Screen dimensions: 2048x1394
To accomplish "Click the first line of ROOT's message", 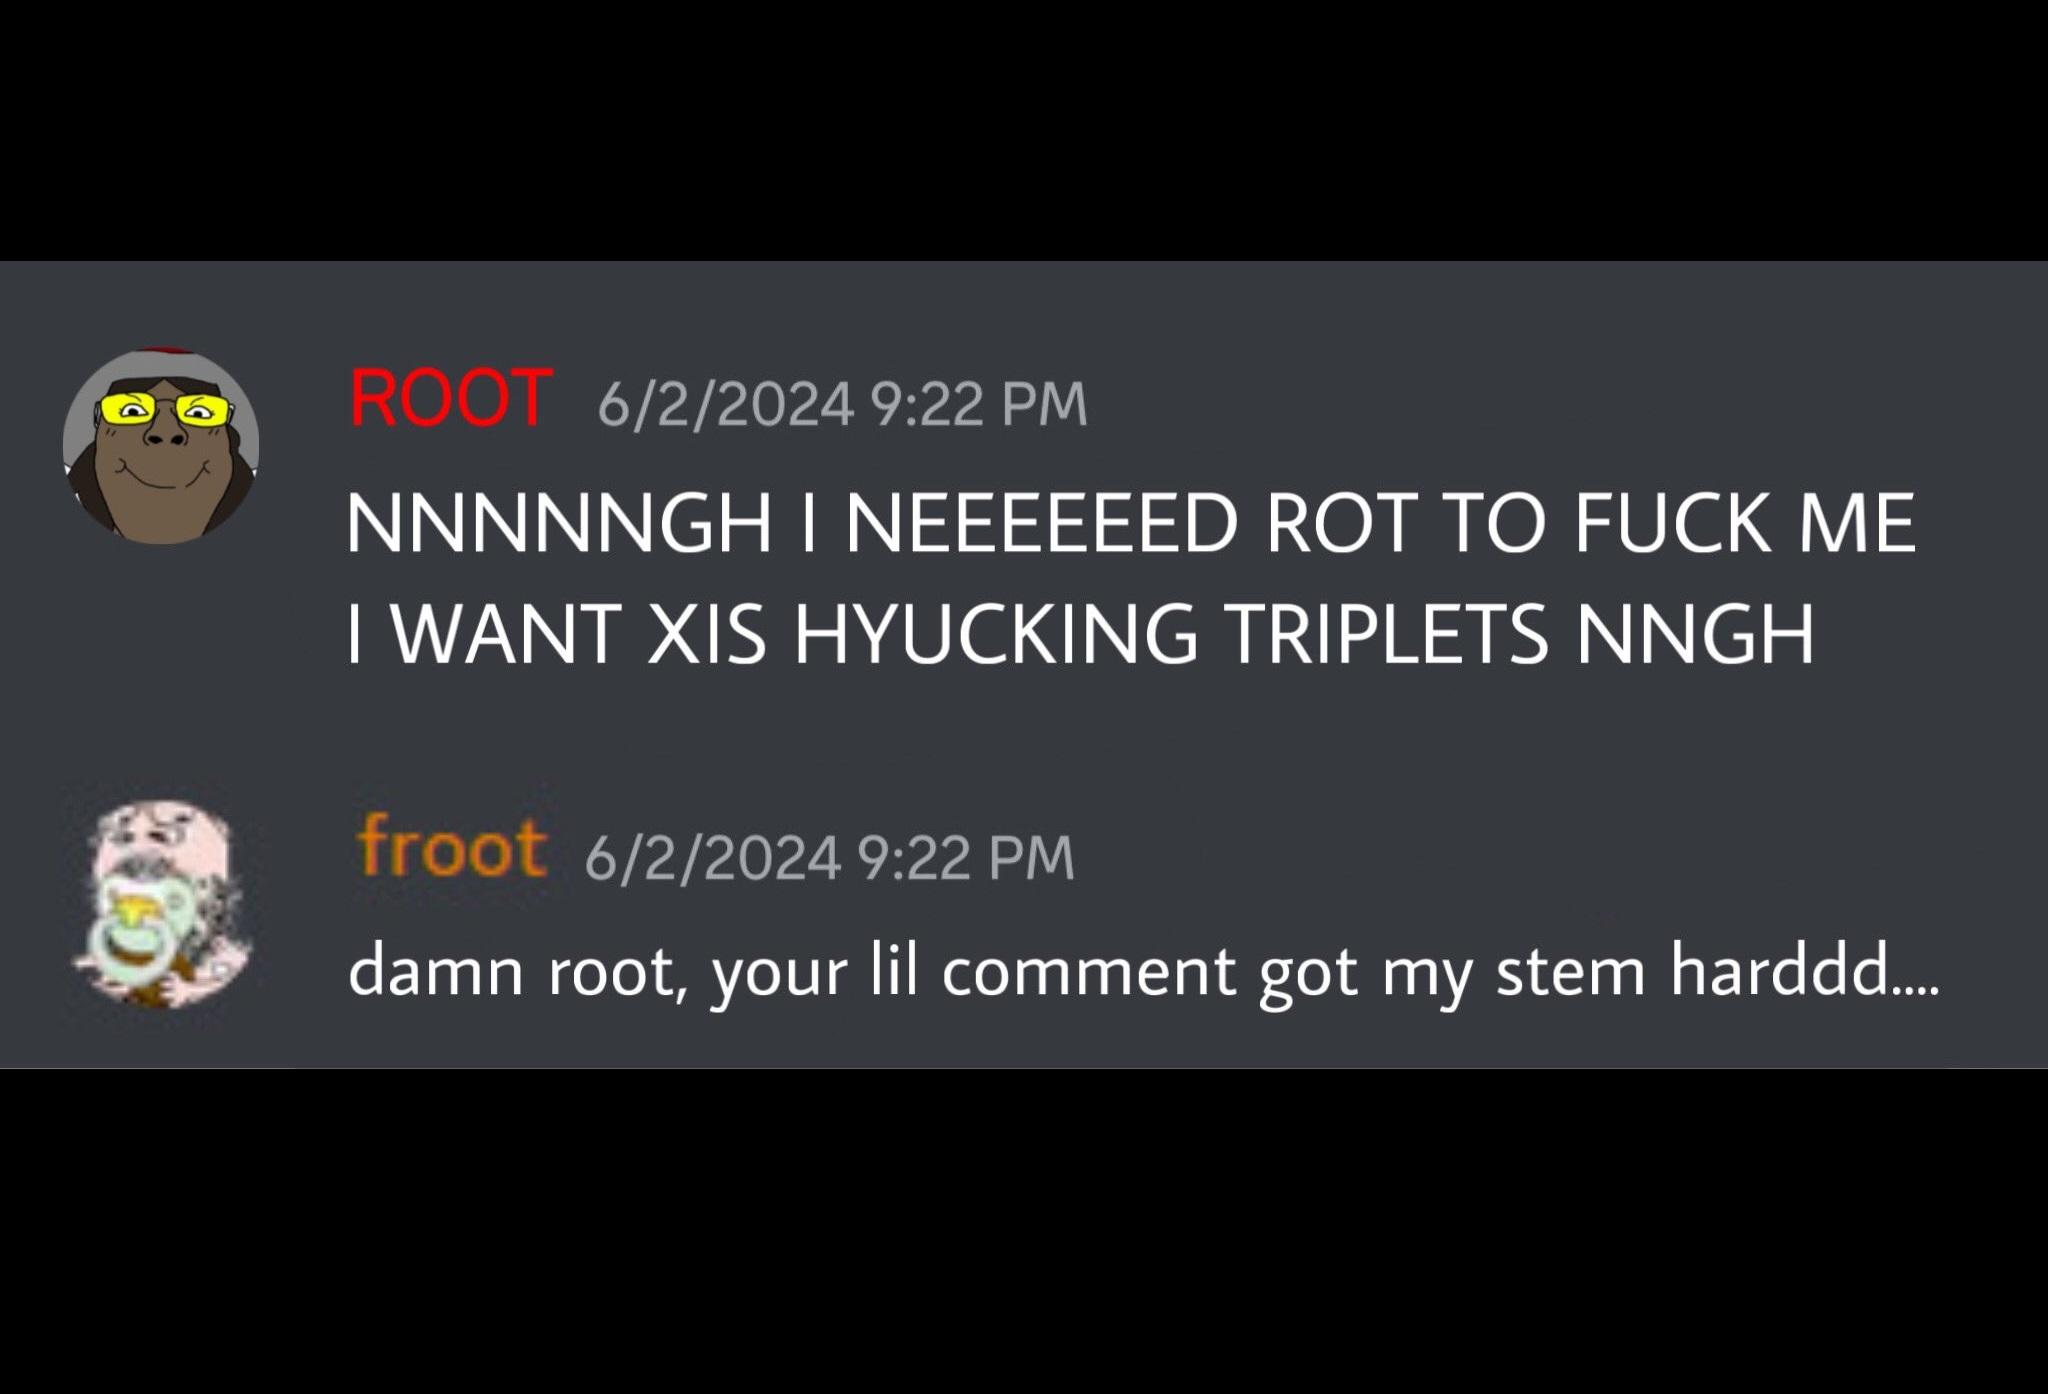I will [x=1131, y=522].
